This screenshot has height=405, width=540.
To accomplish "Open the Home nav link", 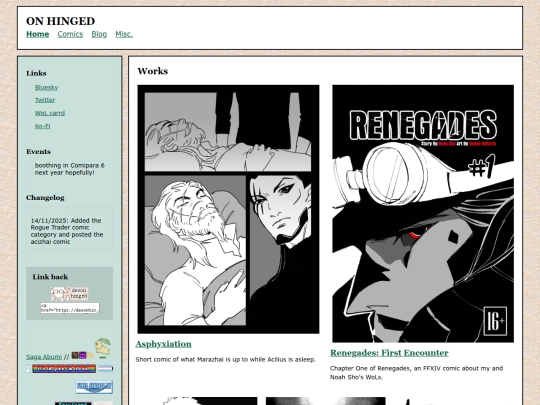I will click(x=38, y=34).
